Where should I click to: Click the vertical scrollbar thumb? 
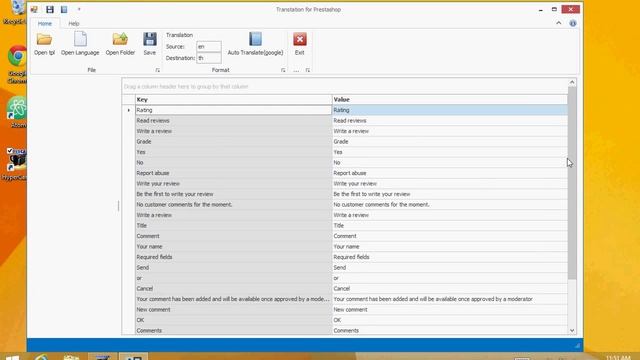tap(572, 183)
